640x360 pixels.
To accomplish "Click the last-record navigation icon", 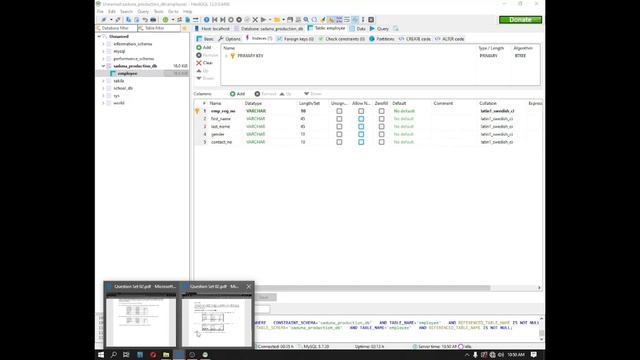I will [223, 20].
